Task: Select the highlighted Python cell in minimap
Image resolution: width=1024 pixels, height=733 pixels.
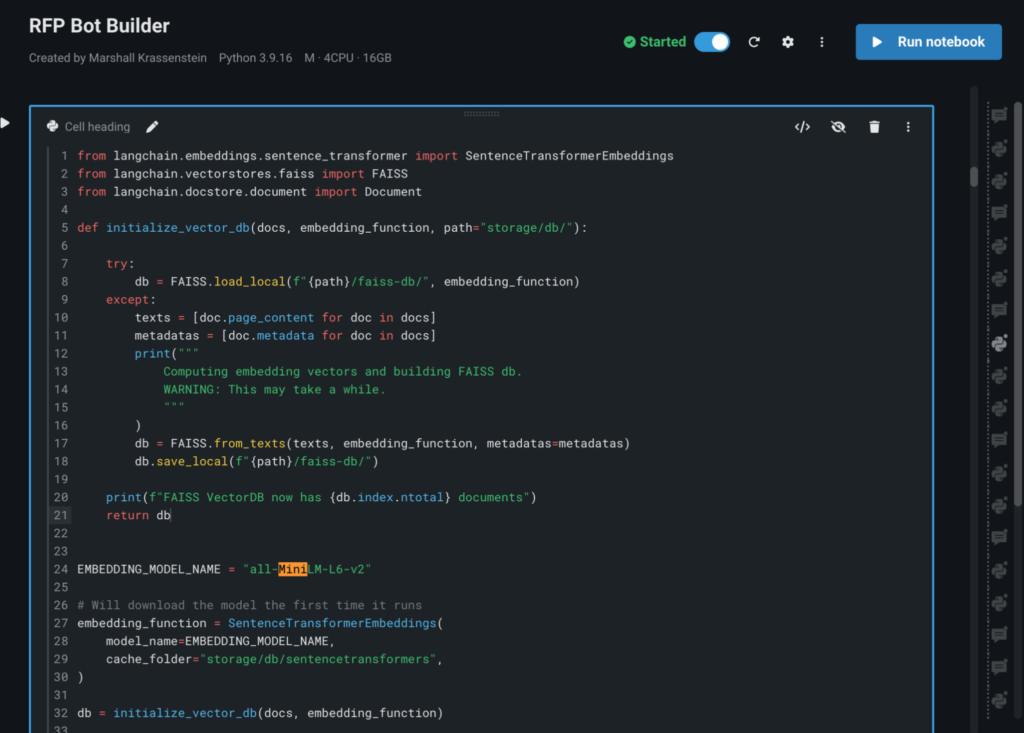Action: 998,343
